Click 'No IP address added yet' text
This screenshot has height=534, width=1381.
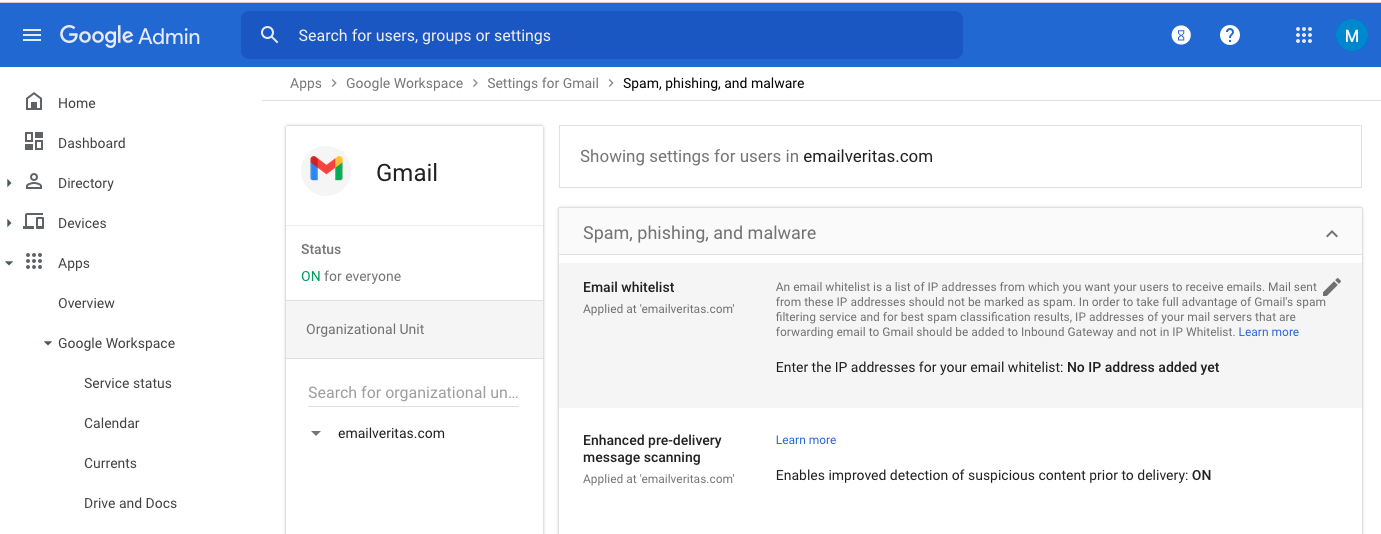pyautogui.click(x=1143, y=367)
